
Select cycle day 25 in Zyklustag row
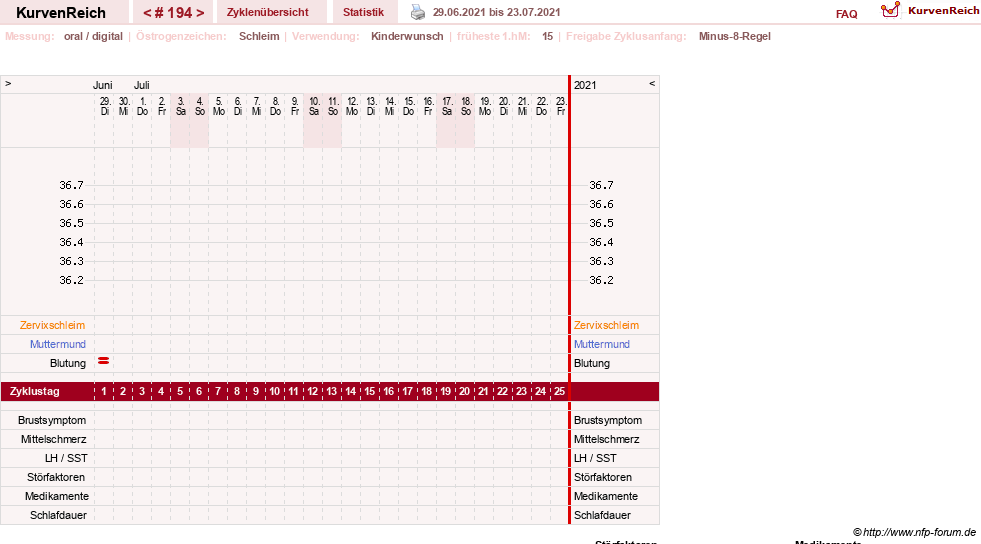point(559,391)
